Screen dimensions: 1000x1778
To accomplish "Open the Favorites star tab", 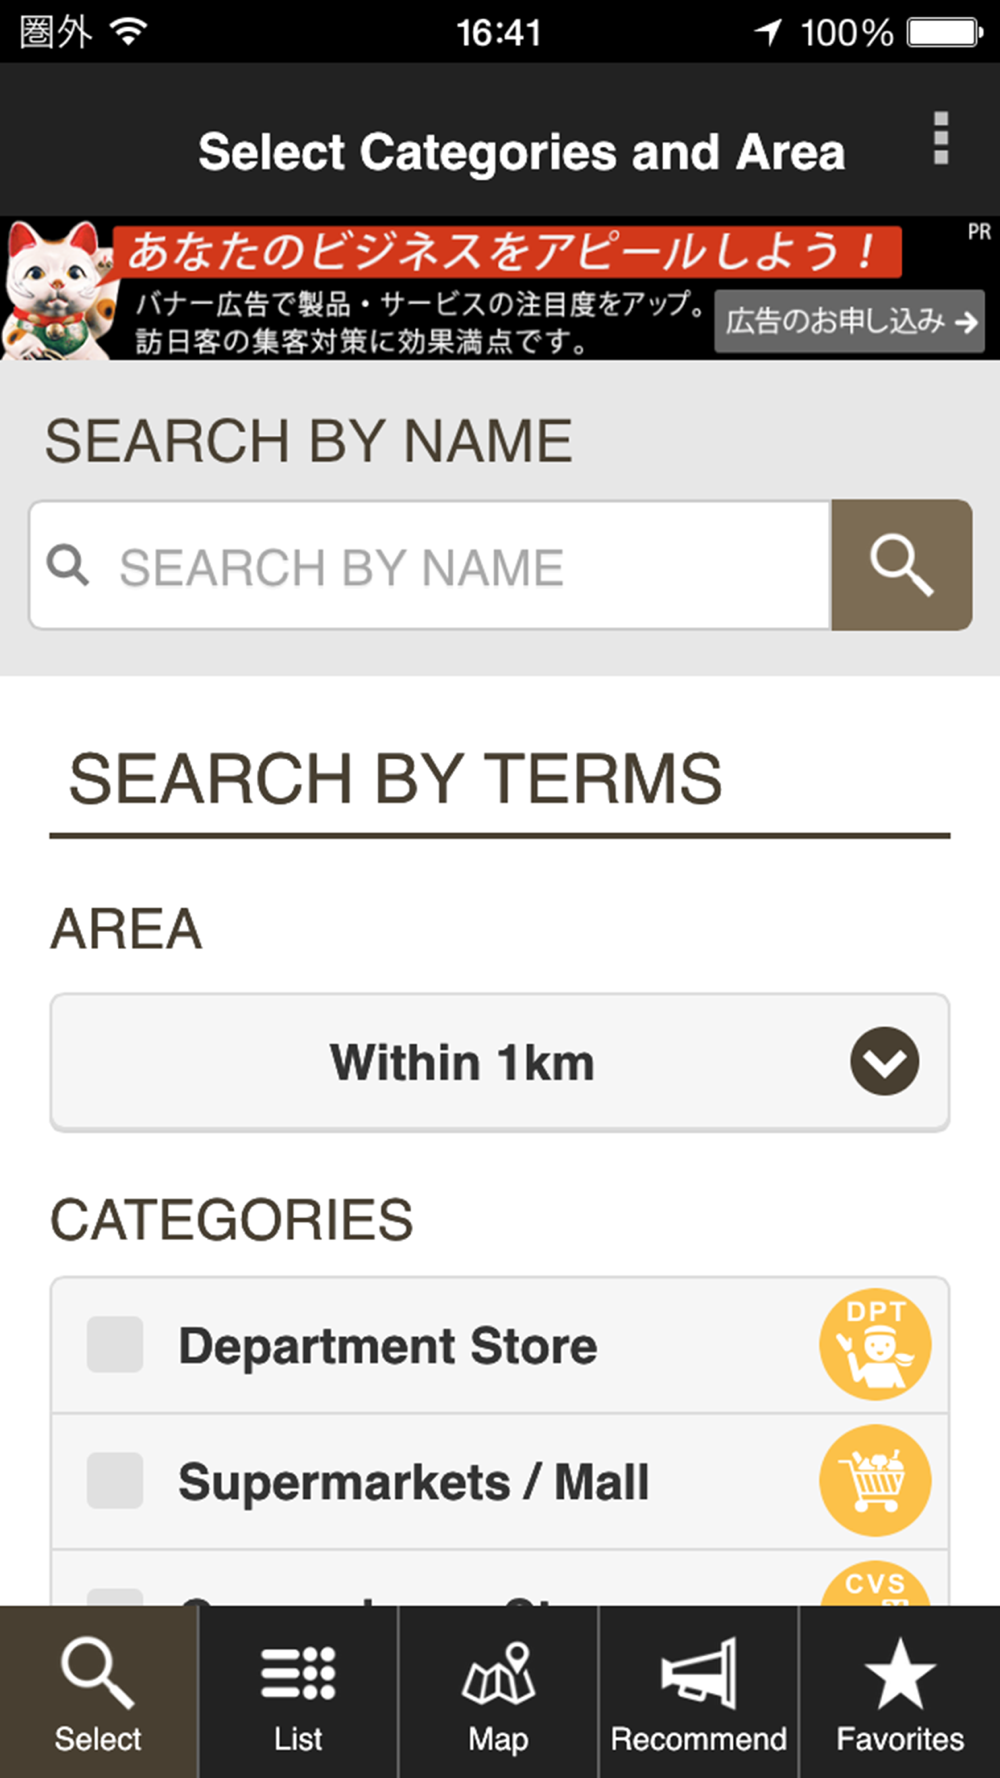I will click(x=900, y=1692).
